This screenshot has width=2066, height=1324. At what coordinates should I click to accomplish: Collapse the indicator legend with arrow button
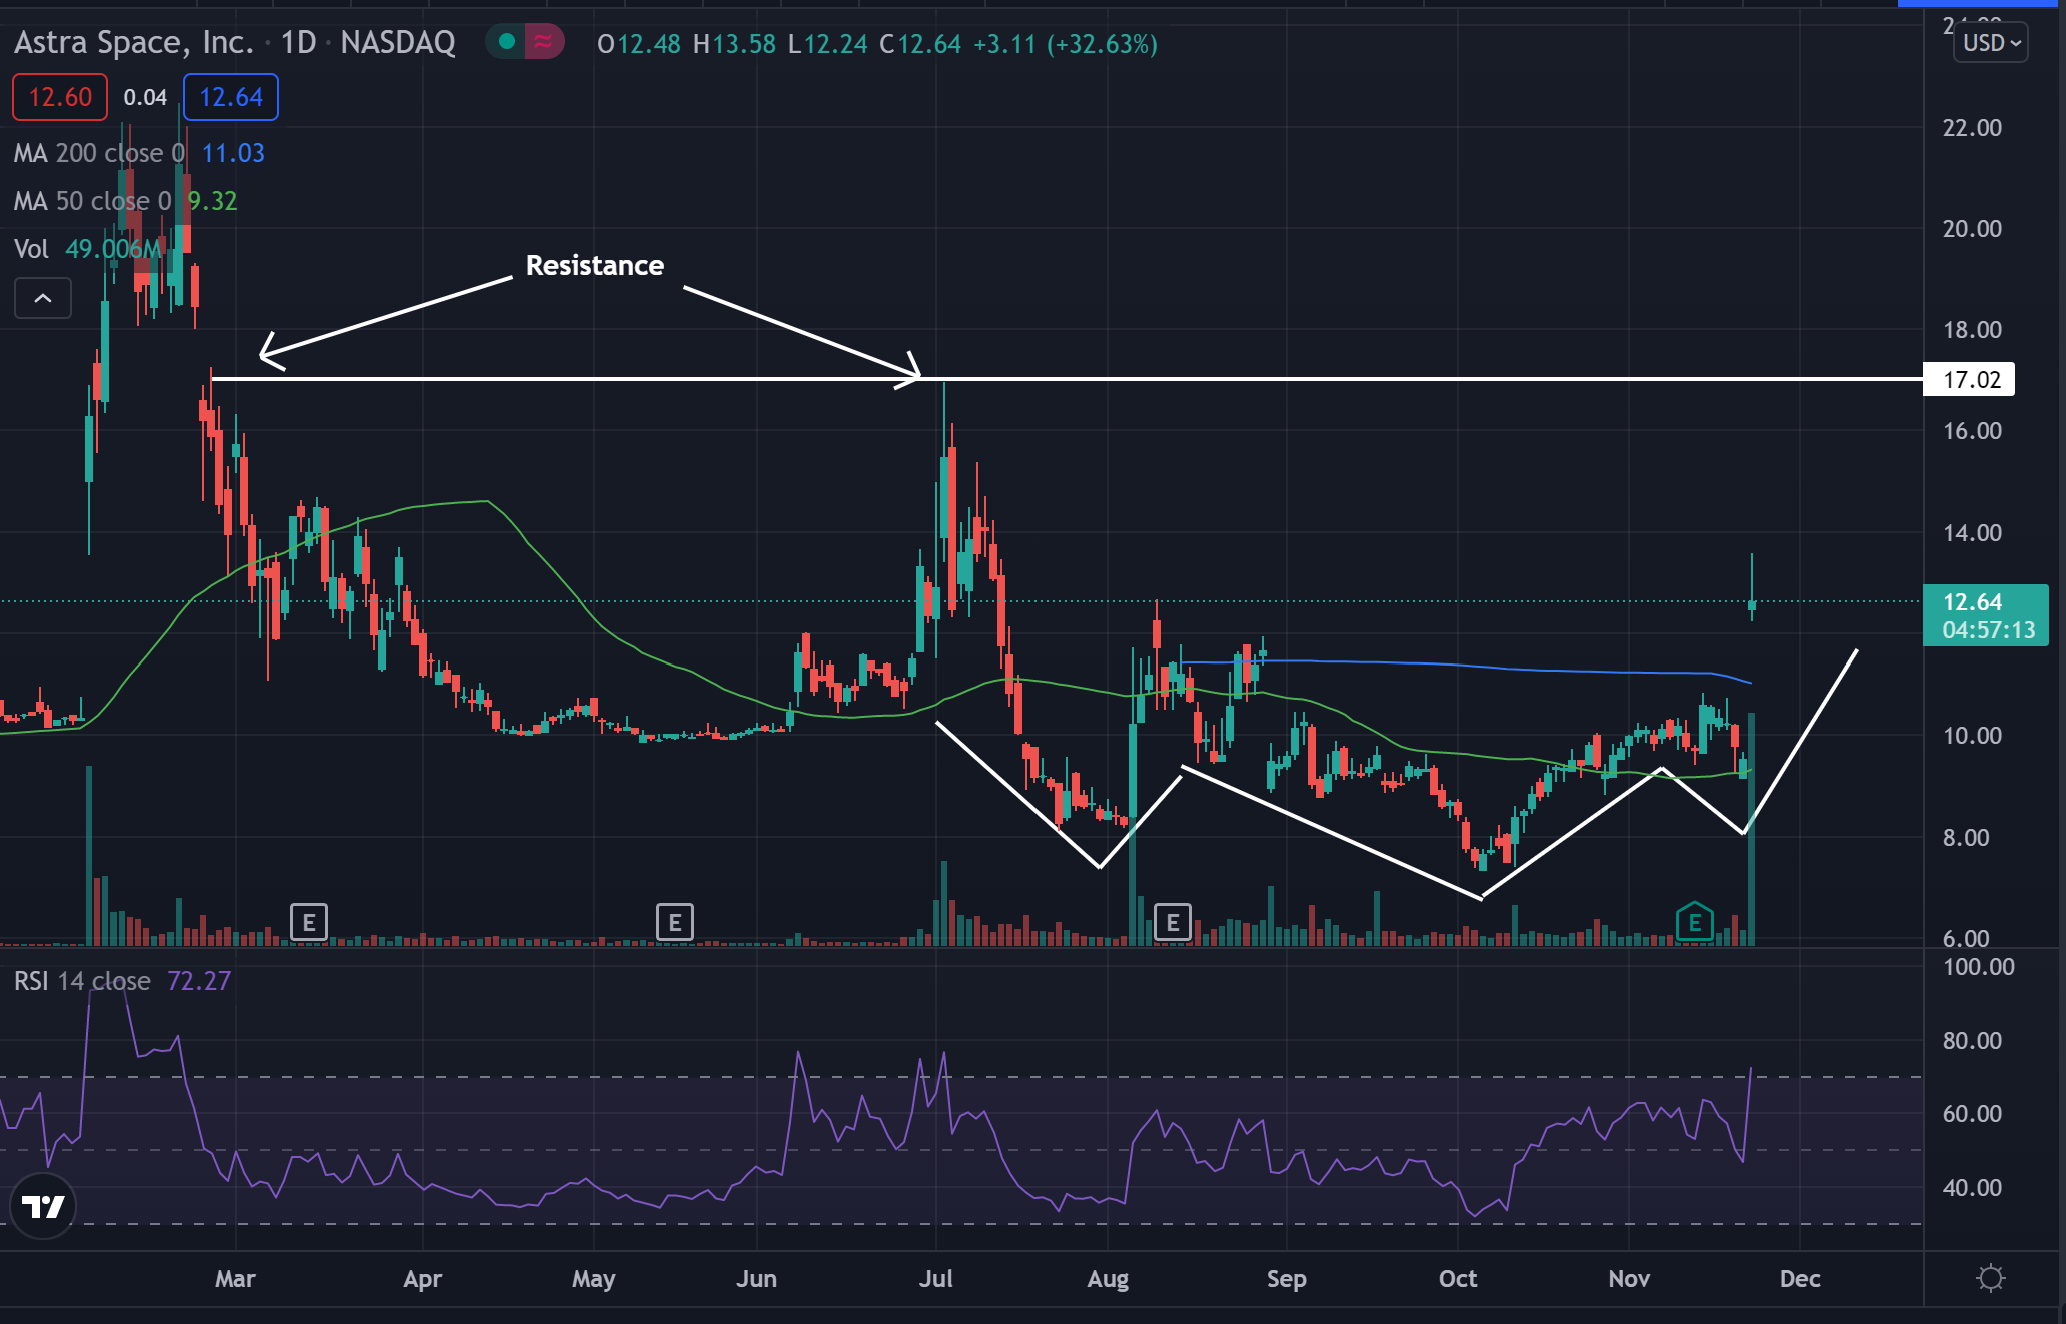(43, 298)
